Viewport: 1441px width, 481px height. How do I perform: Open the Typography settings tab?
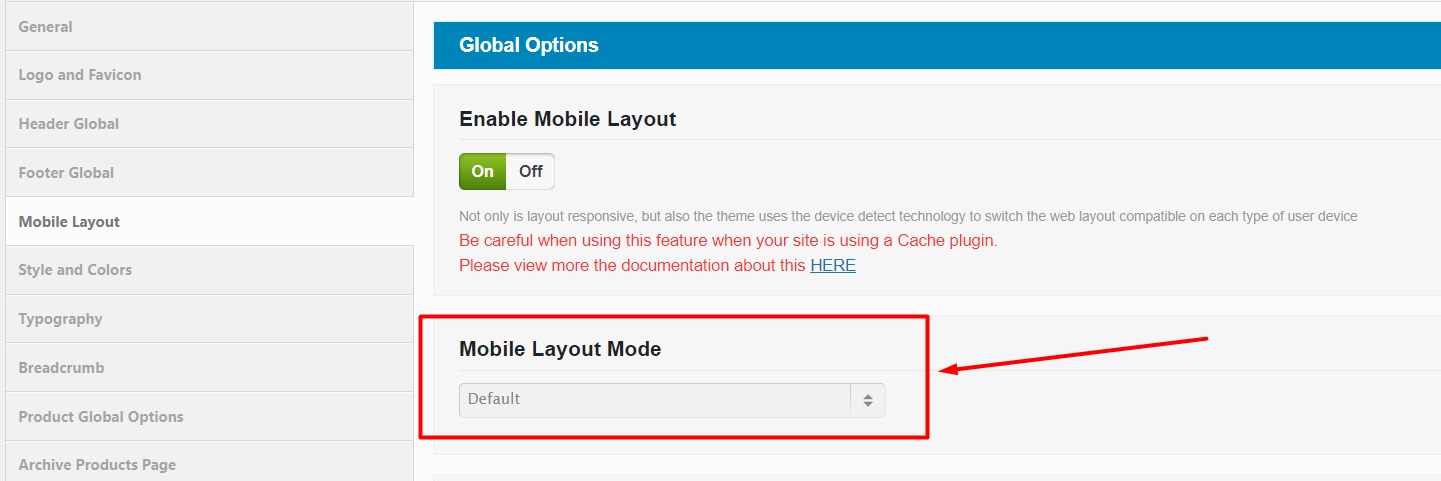pyautogui.click(x=61, y=319)
